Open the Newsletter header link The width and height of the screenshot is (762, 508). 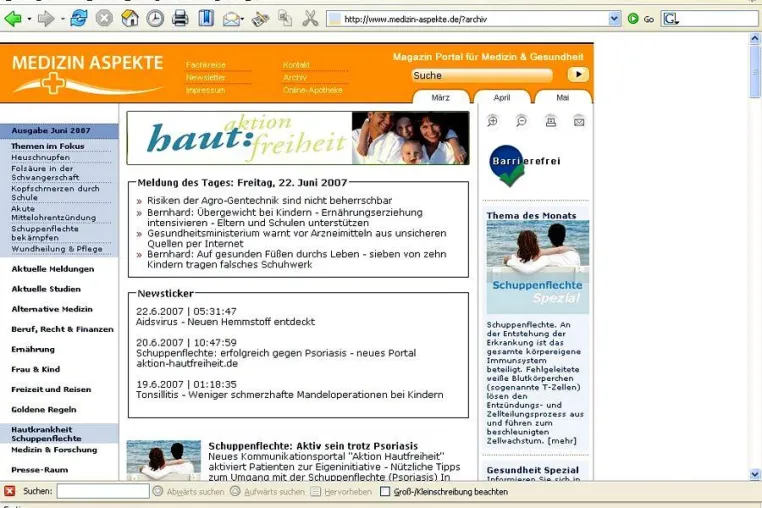click(x=206, y=77)
